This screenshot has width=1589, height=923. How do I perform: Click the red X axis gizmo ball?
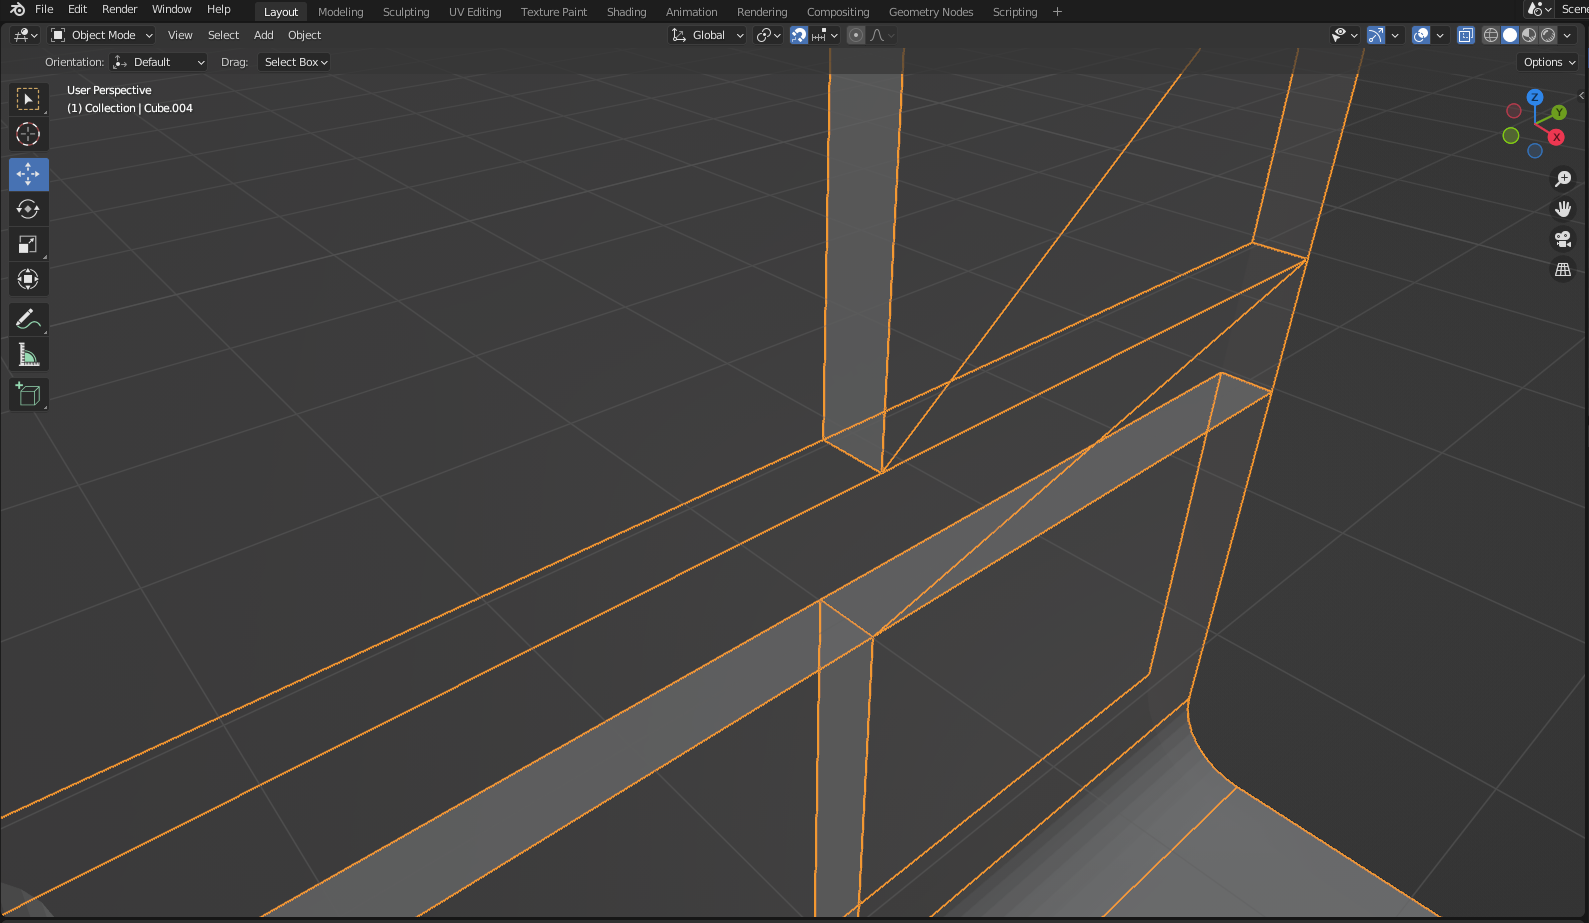point(1556,137)
